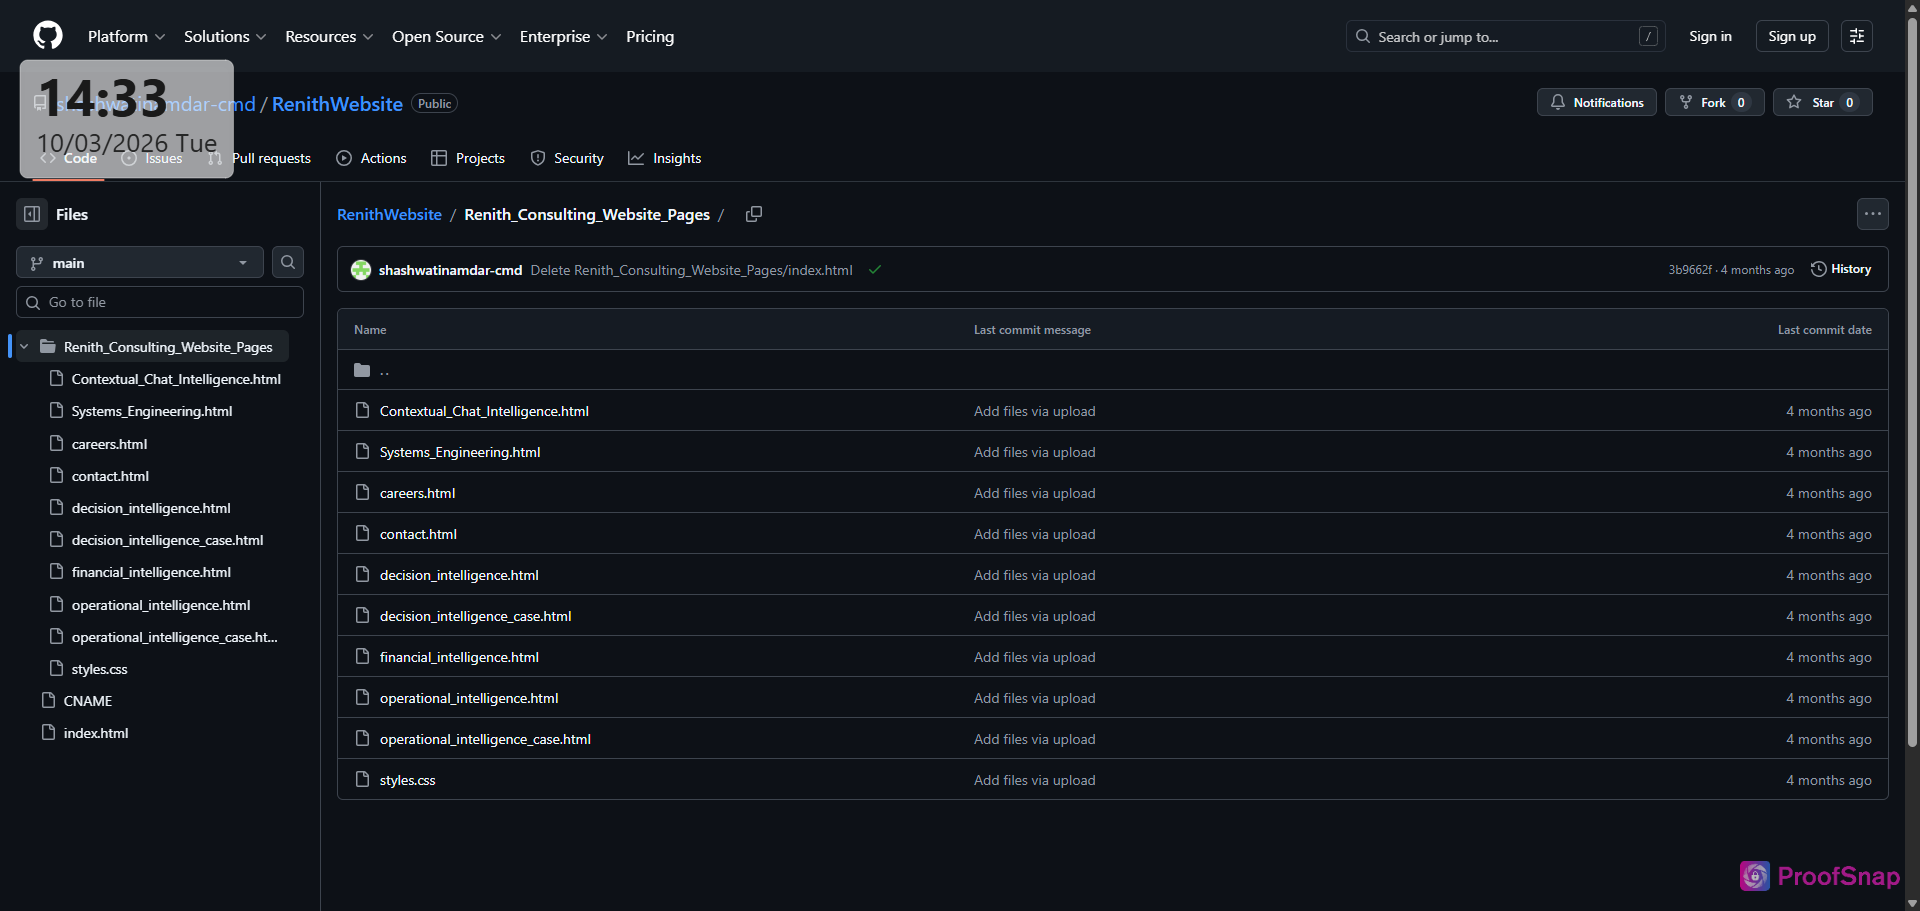Expand the Enterprise menu
This screenshot has width=1920, height=911.
563,36
